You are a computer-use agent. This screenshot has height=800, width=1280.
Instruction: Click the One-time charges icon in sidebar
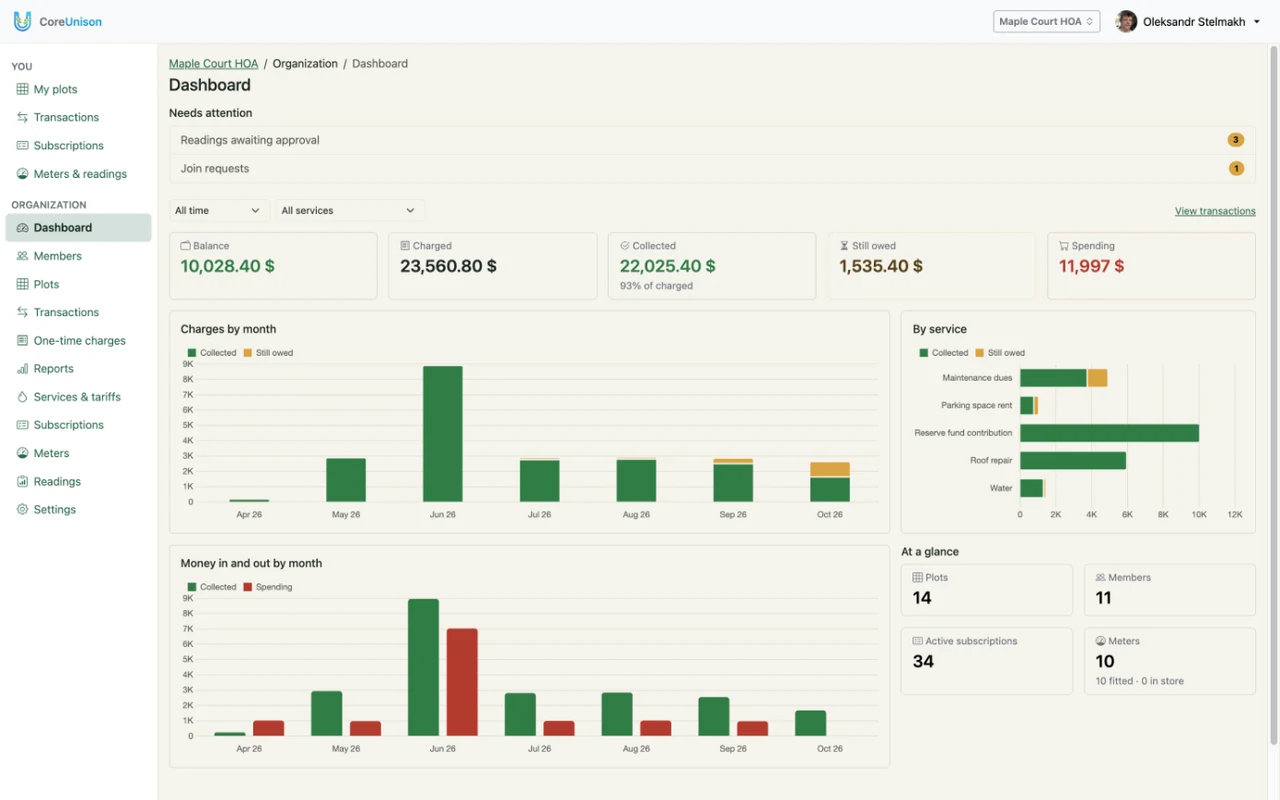[x=23, y=341]
